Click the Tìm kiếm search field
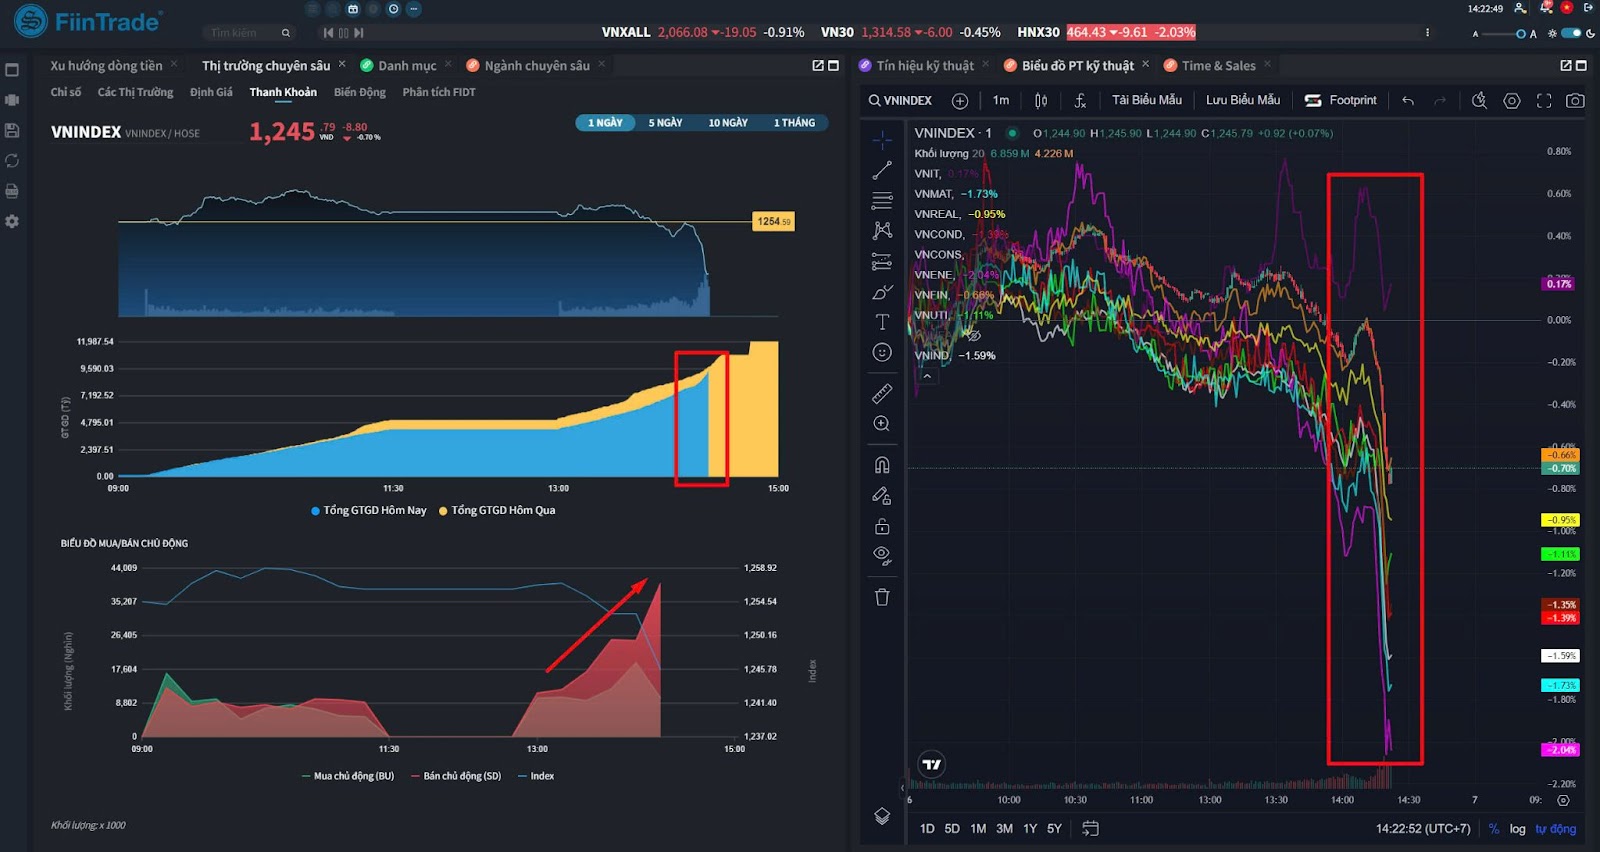The image size is (1600, 852). click(x=247, y=33)
